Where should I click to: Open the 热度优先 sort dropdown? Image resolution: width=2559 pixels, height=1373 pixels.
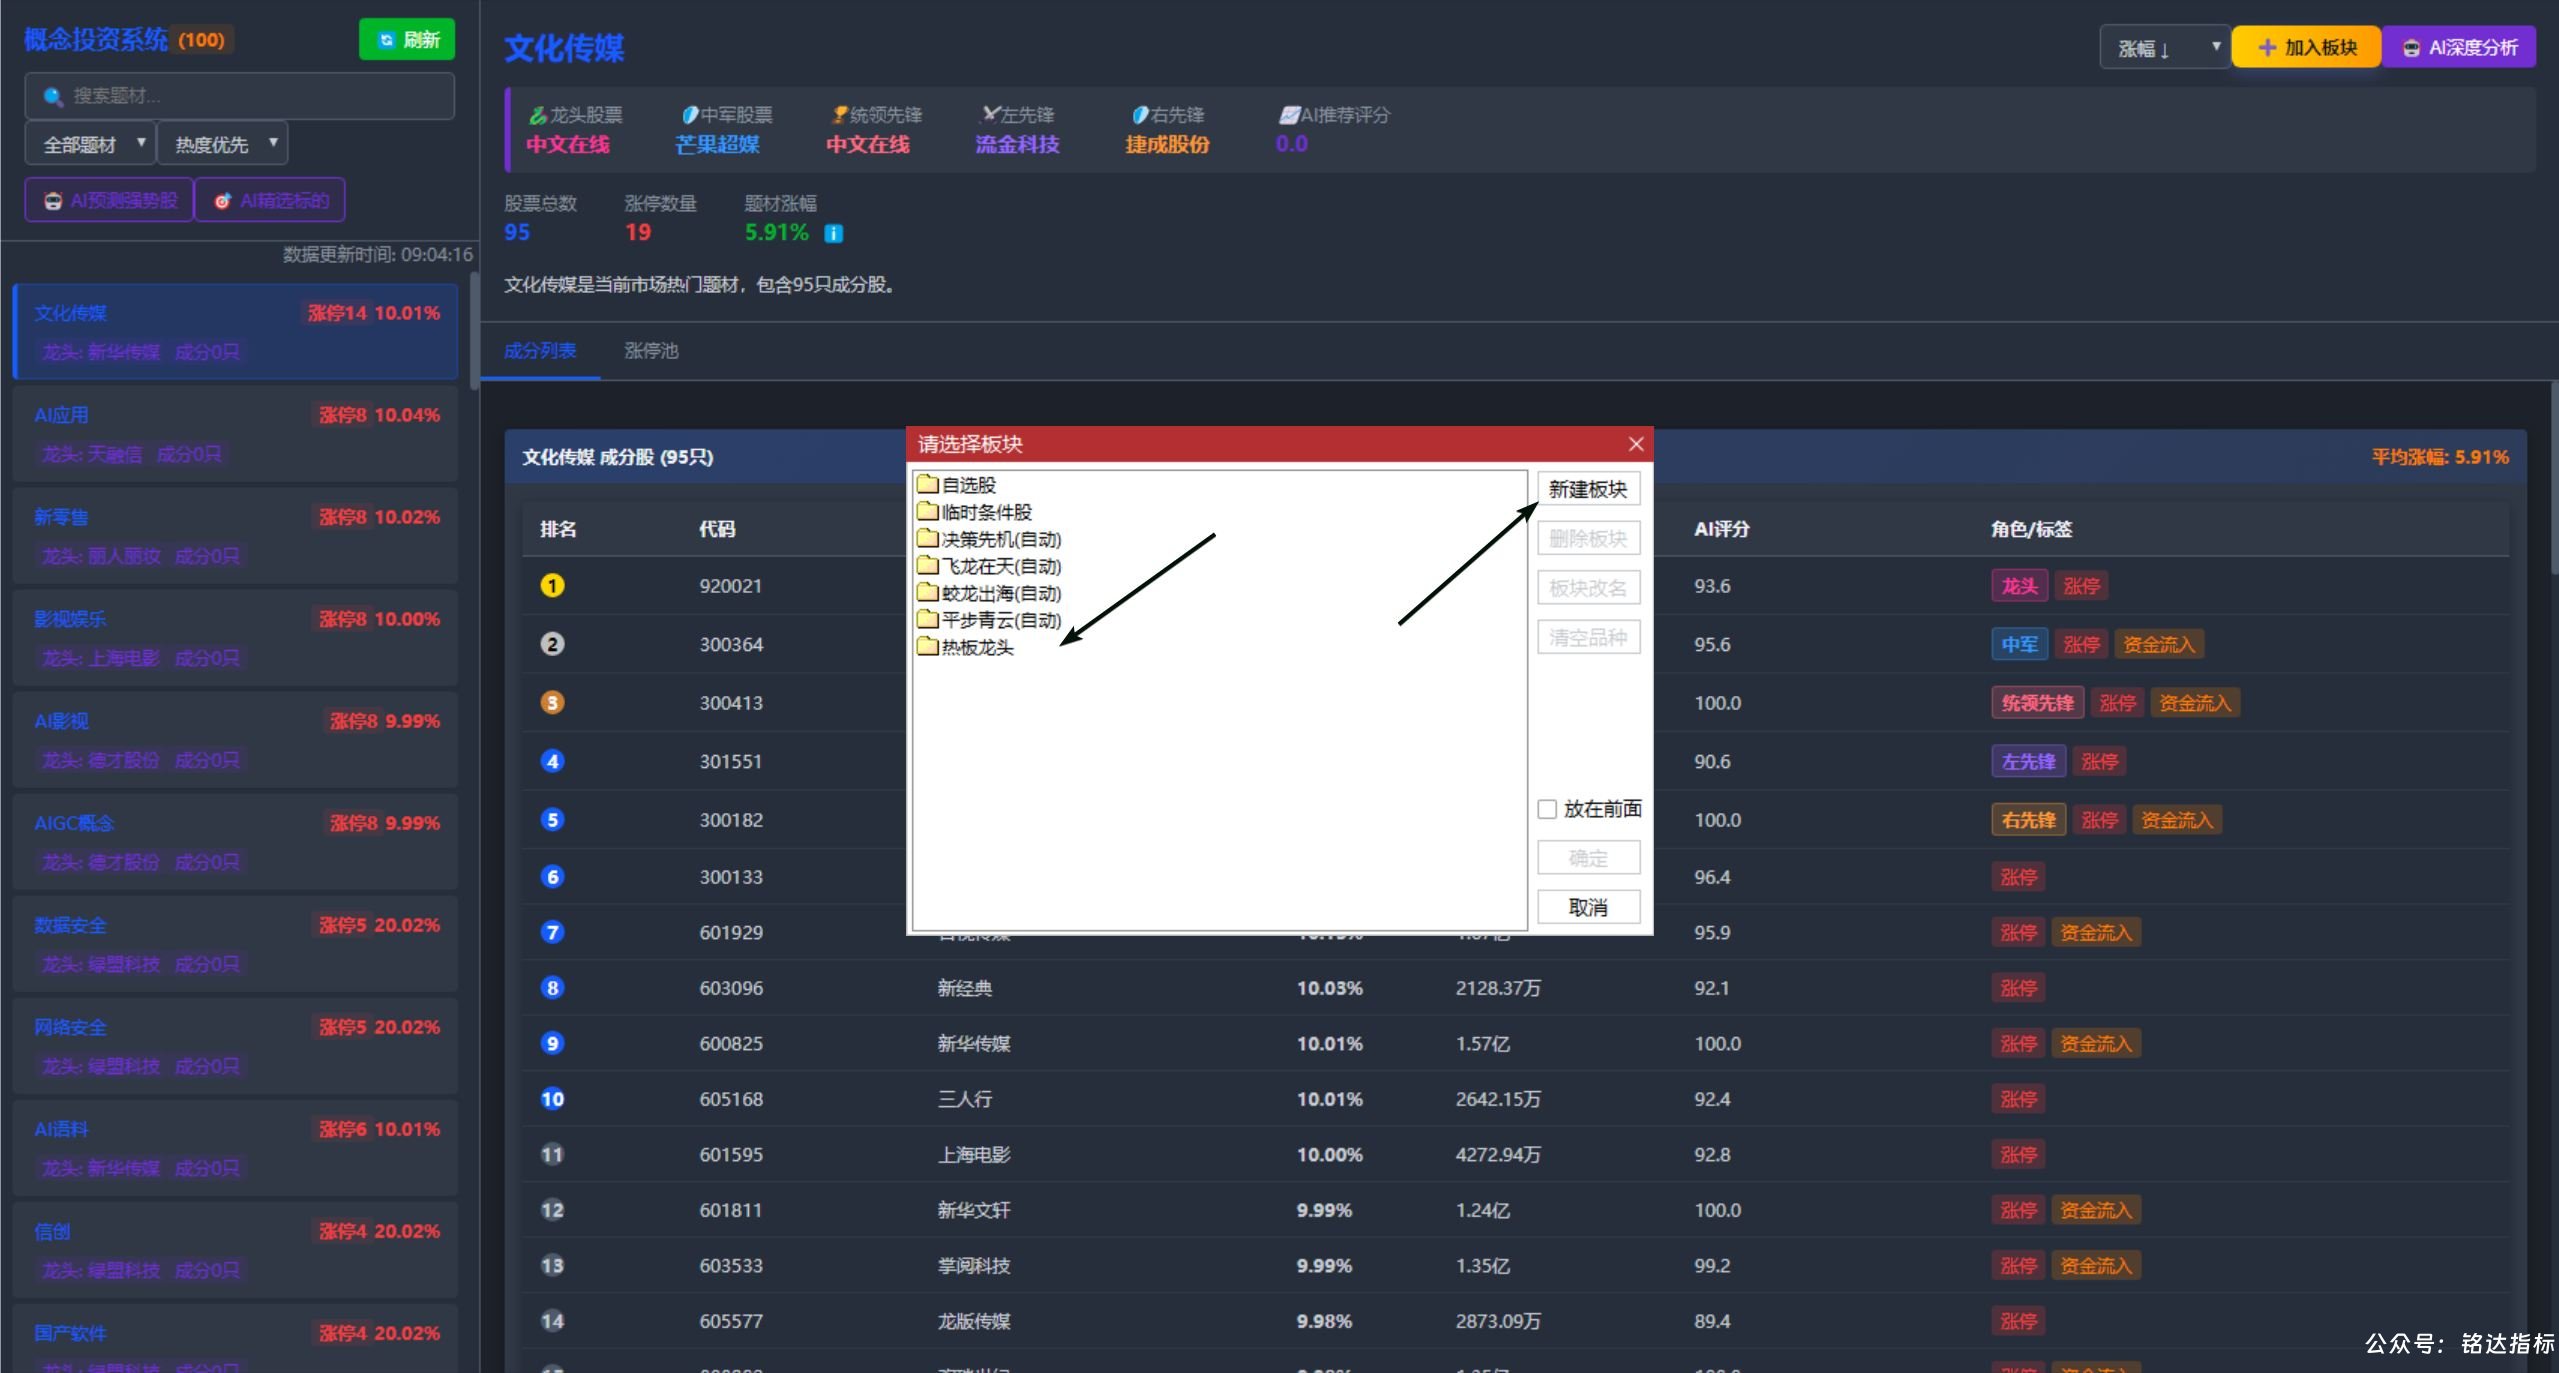(x=222, y=144)
